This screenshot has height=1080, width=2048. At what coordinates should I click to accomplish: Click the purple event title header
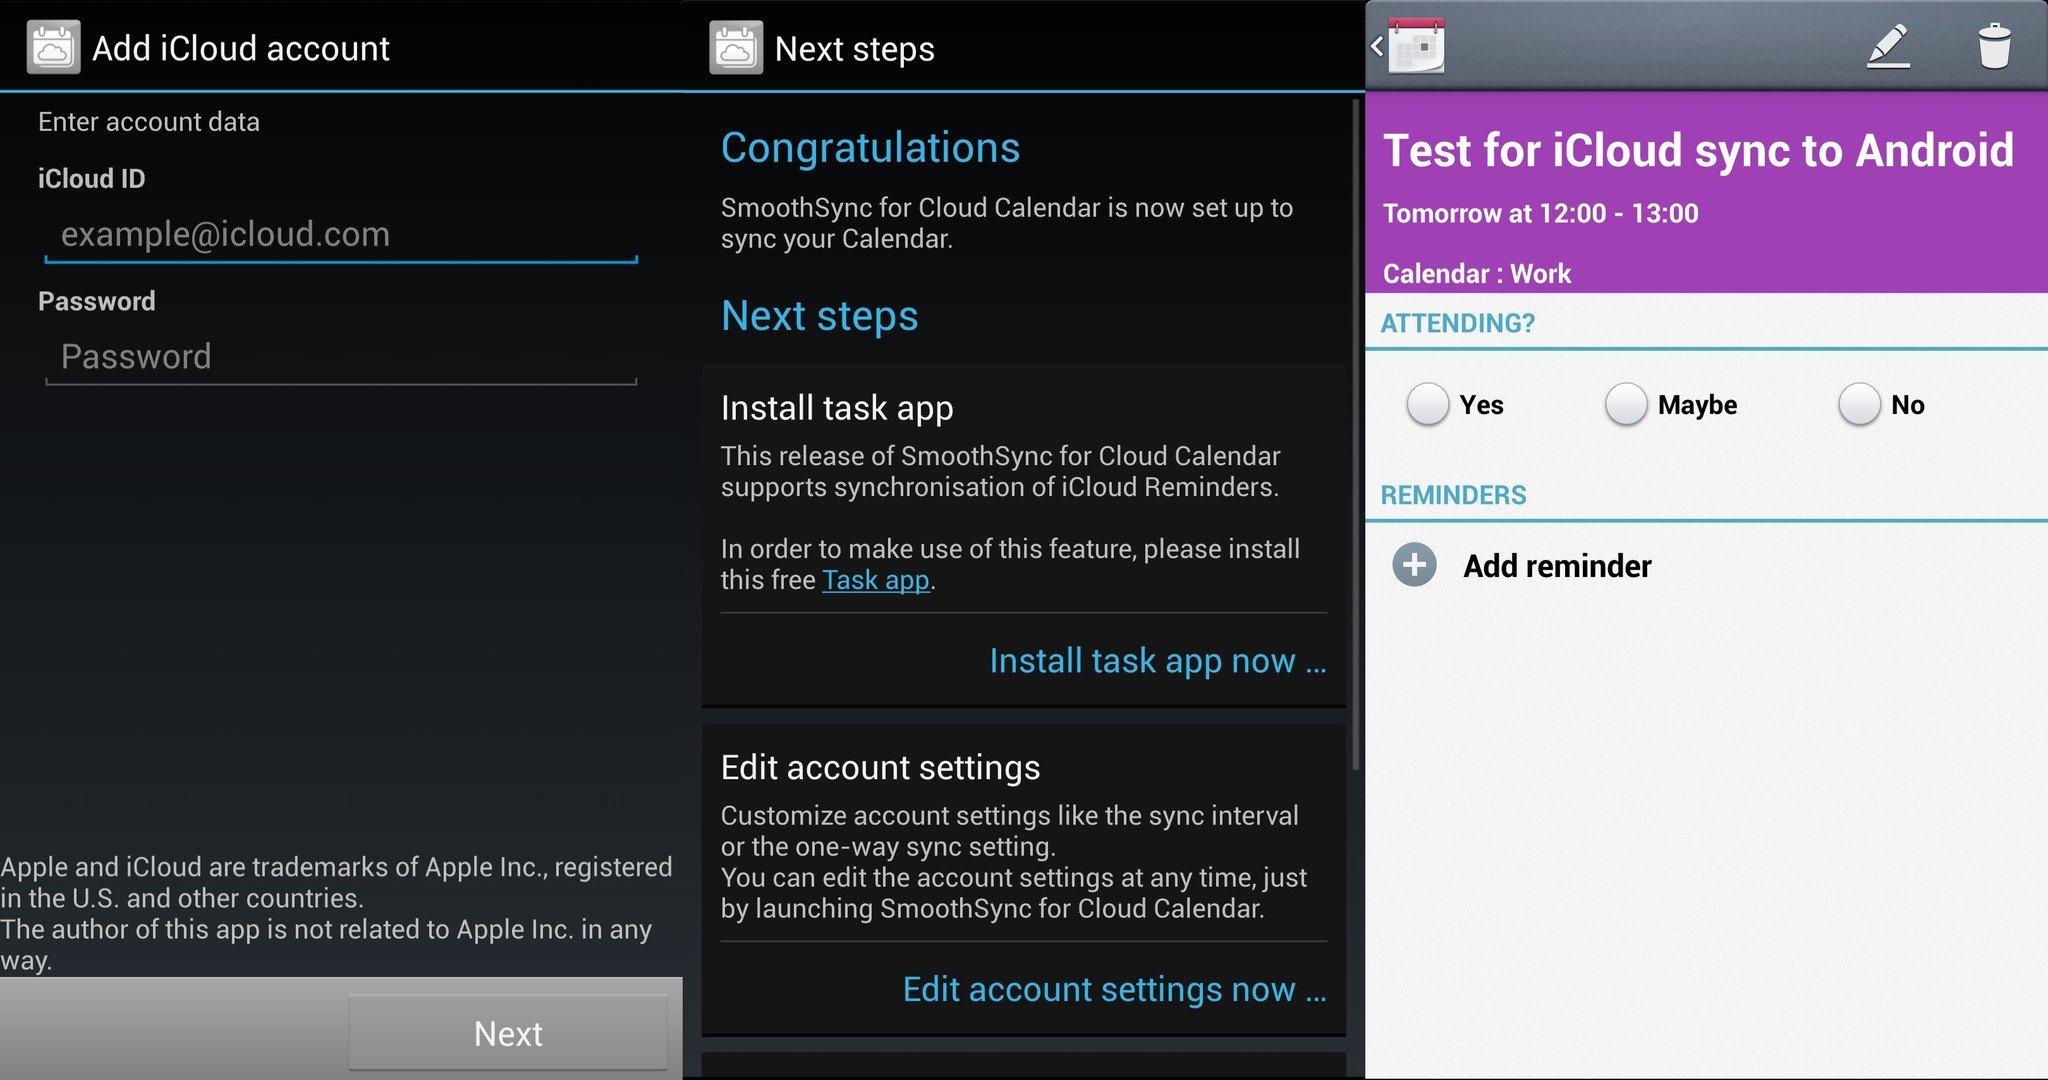[x=1697, y=151]
